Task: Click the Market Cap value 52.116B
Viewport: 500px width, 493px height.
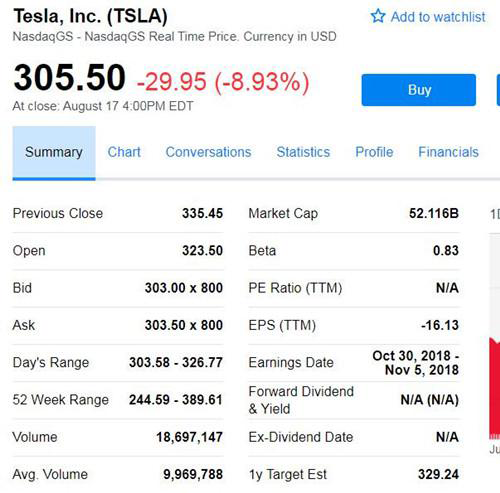Action: tap(434, 213)
